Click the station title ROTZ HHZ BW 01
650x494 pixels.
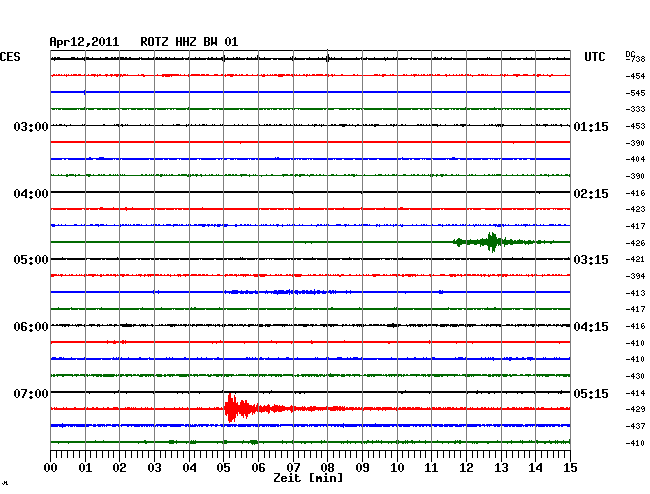pyautogui.click(x=189, y=42)
